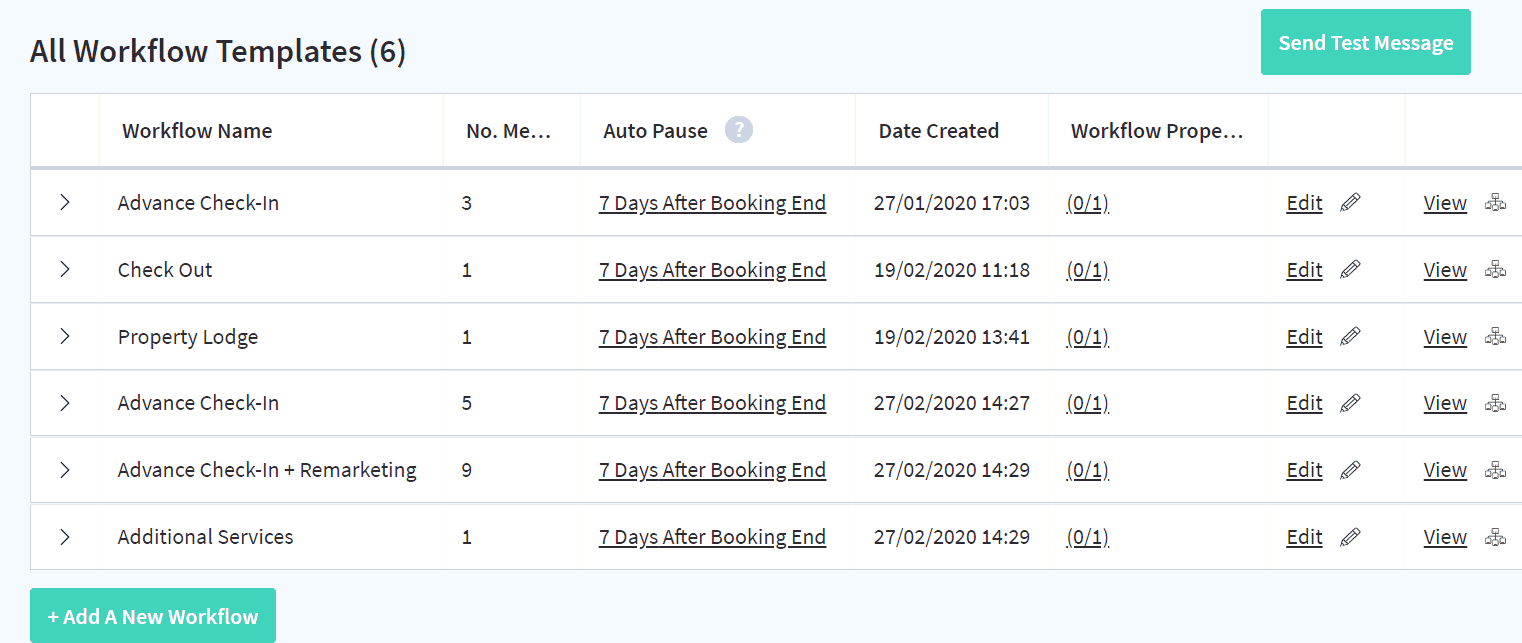Expand the Check Out workflow row

(65, 269)
